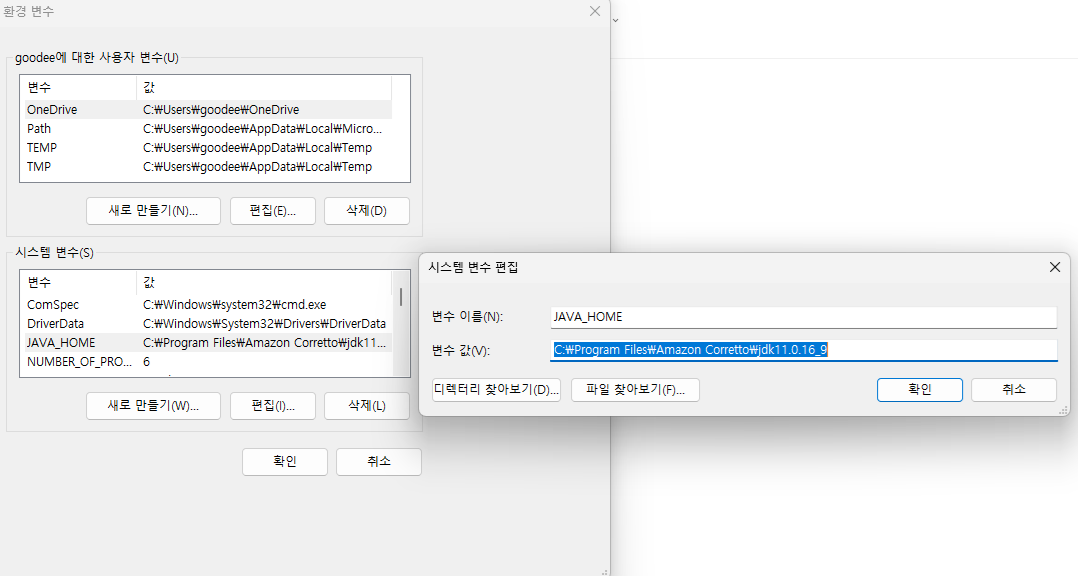The width and height of the screenshot is (1078, 576).
Task: Click 값 column header in system variables
Action: [264, 283]
